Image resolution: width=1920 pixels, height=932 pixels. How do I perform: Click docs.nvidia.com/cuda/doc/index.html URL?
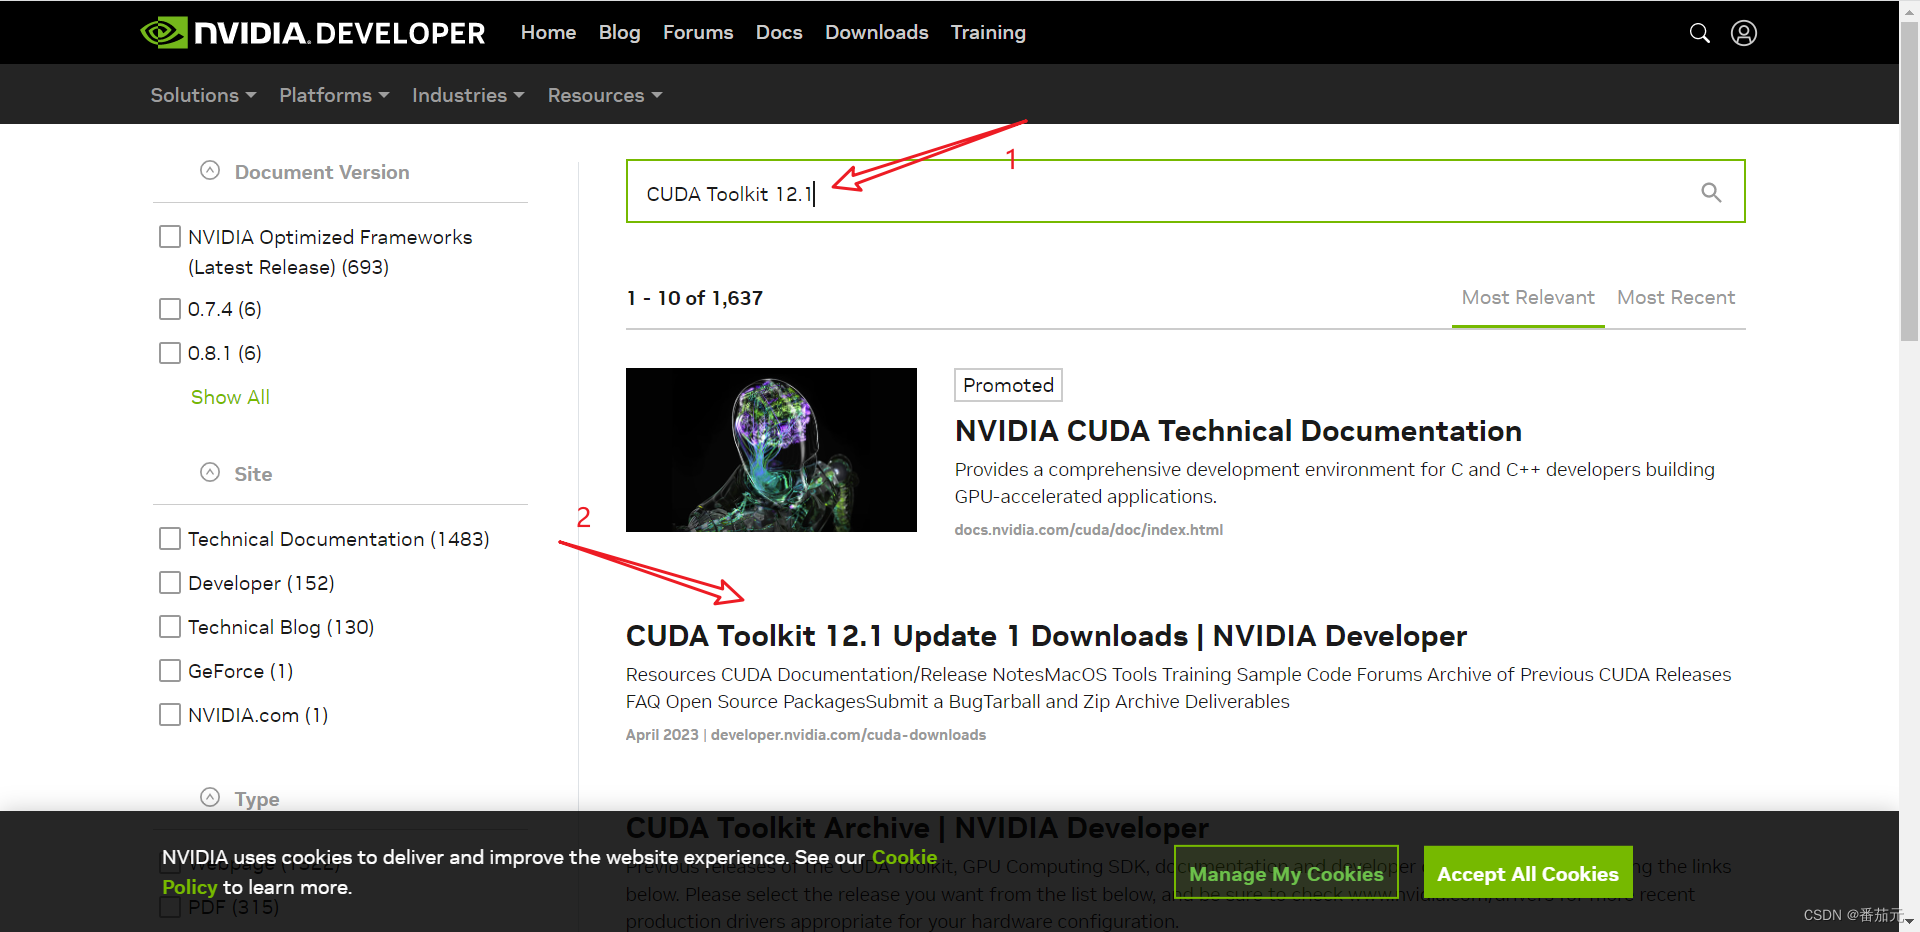1088,530
